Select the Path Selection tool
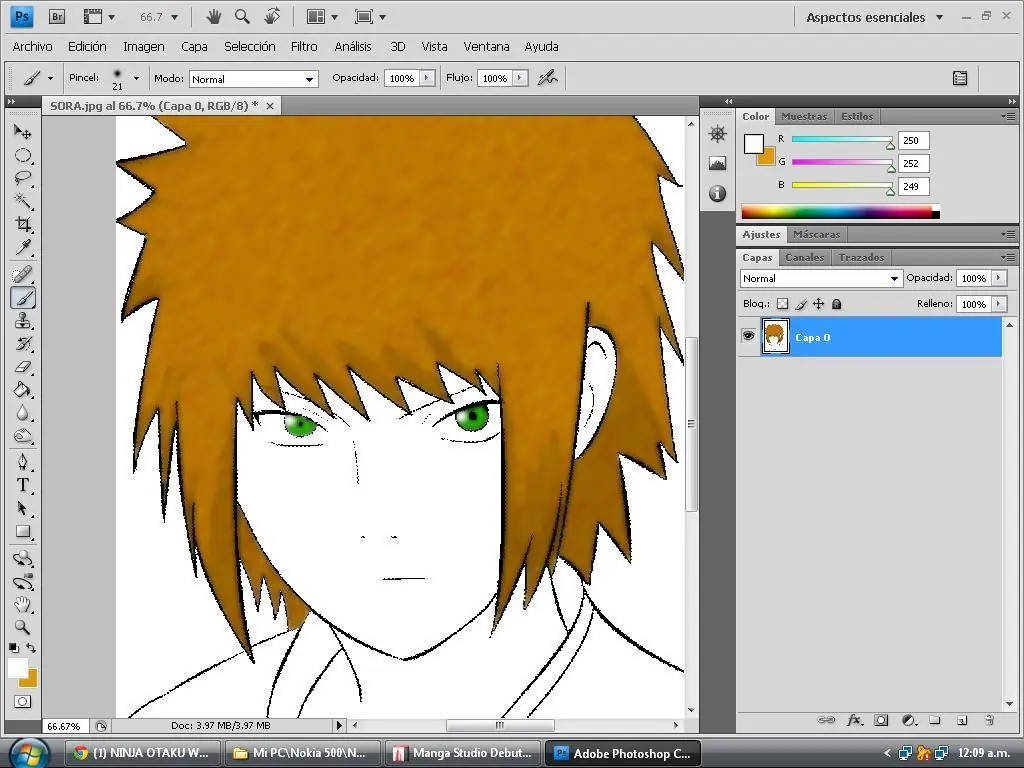 pos(23,508)
